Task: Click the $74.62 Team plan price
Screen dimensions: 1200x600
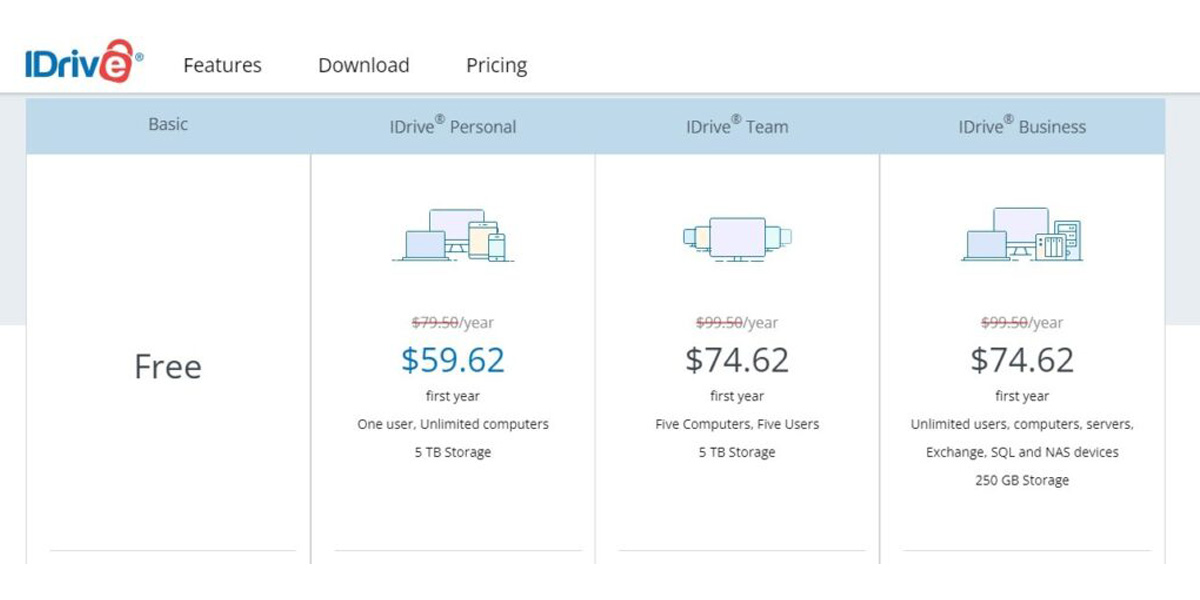Action: tap(737, 359)
